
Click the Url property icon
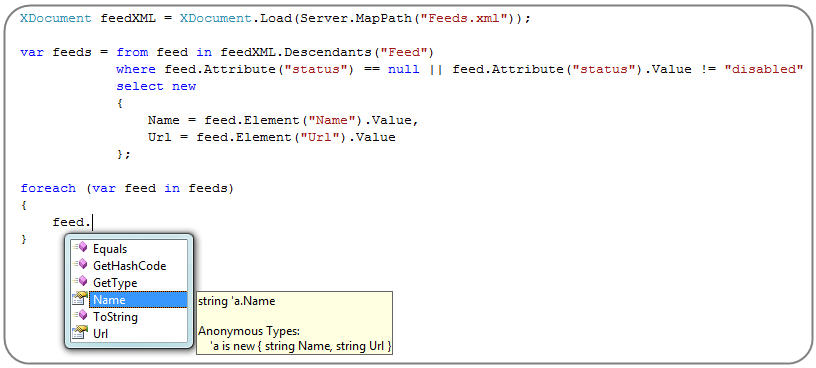(80, 333)
